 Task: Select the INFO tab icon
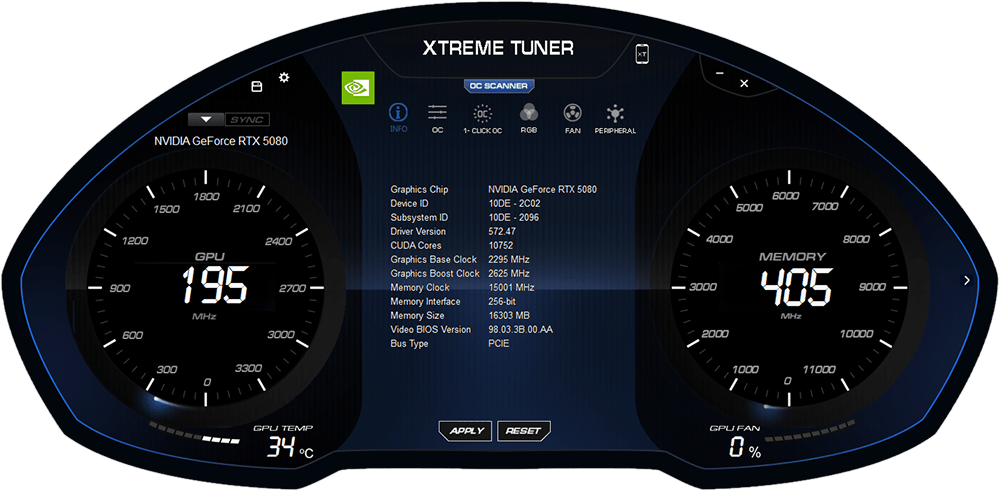pos(399,119)
